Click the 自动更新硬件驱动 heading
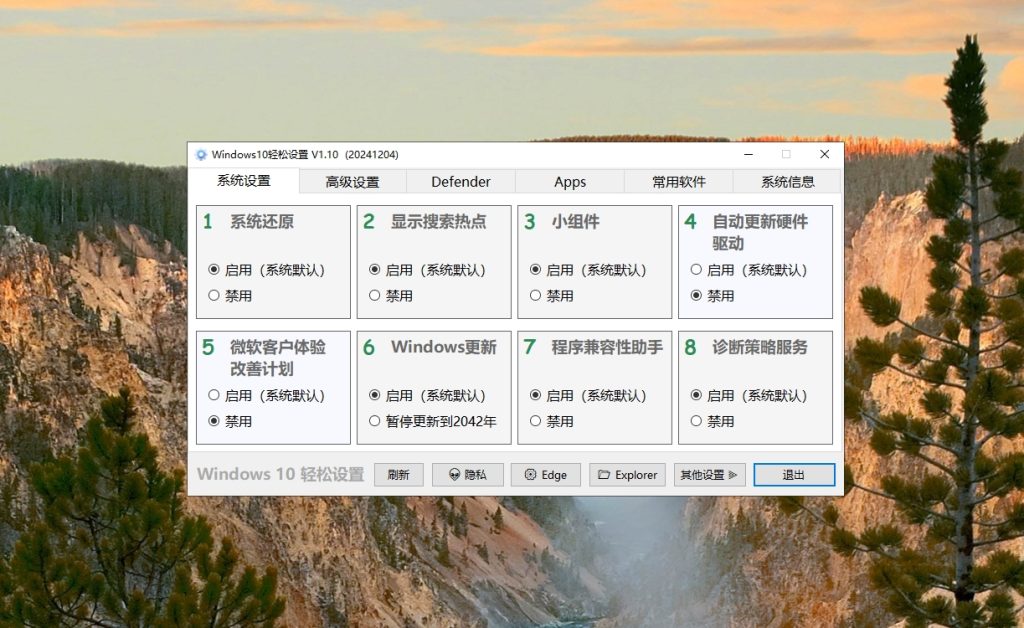 click(760, 232)
